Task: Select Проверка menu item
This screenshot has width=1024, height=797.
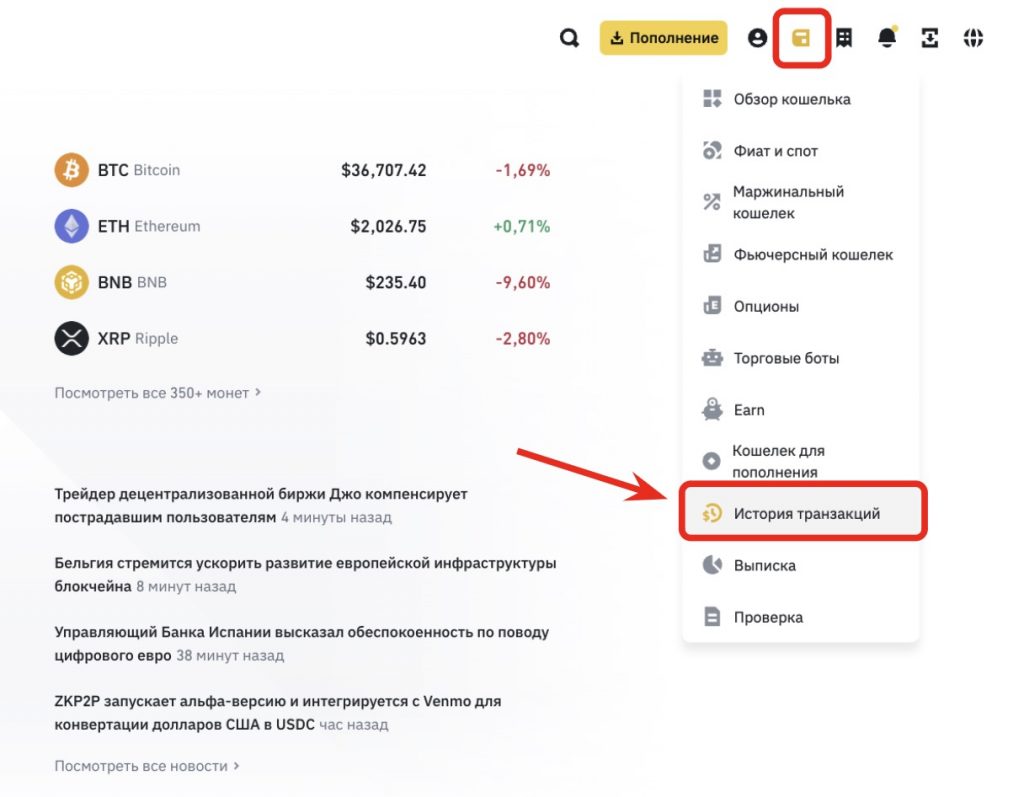Action: click(801, 617)
